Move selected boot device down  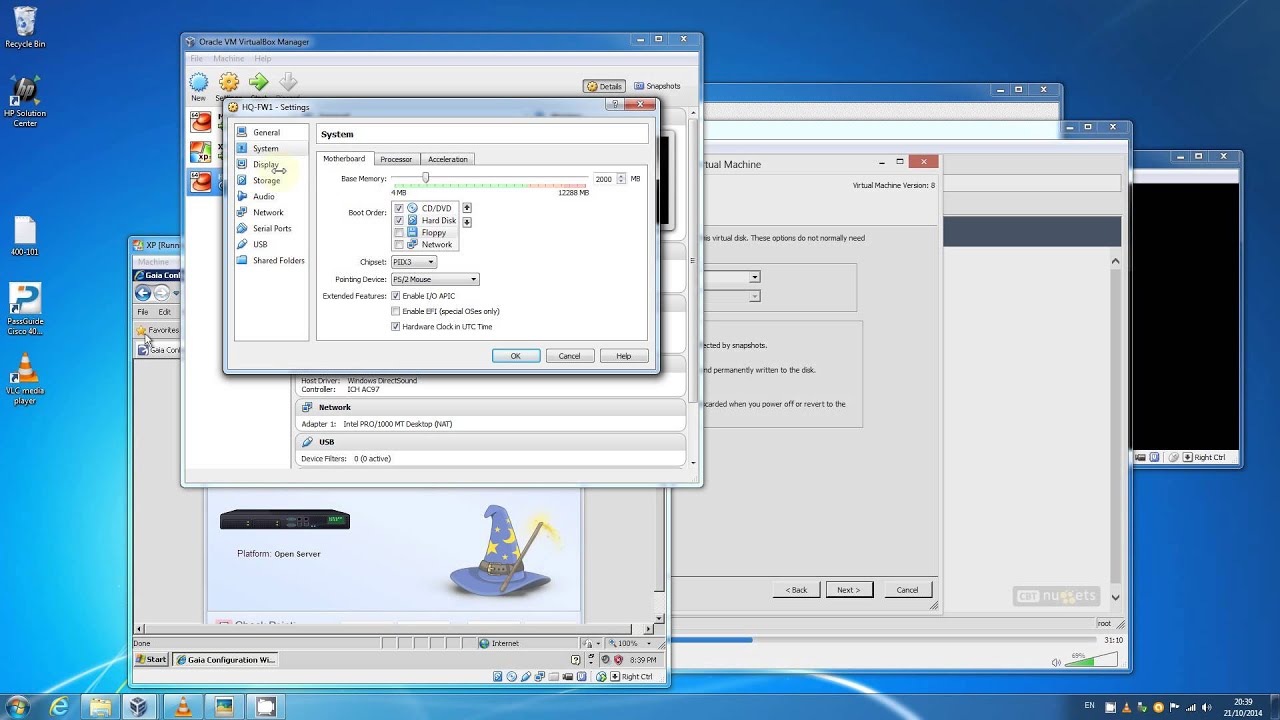pos(466,221)
